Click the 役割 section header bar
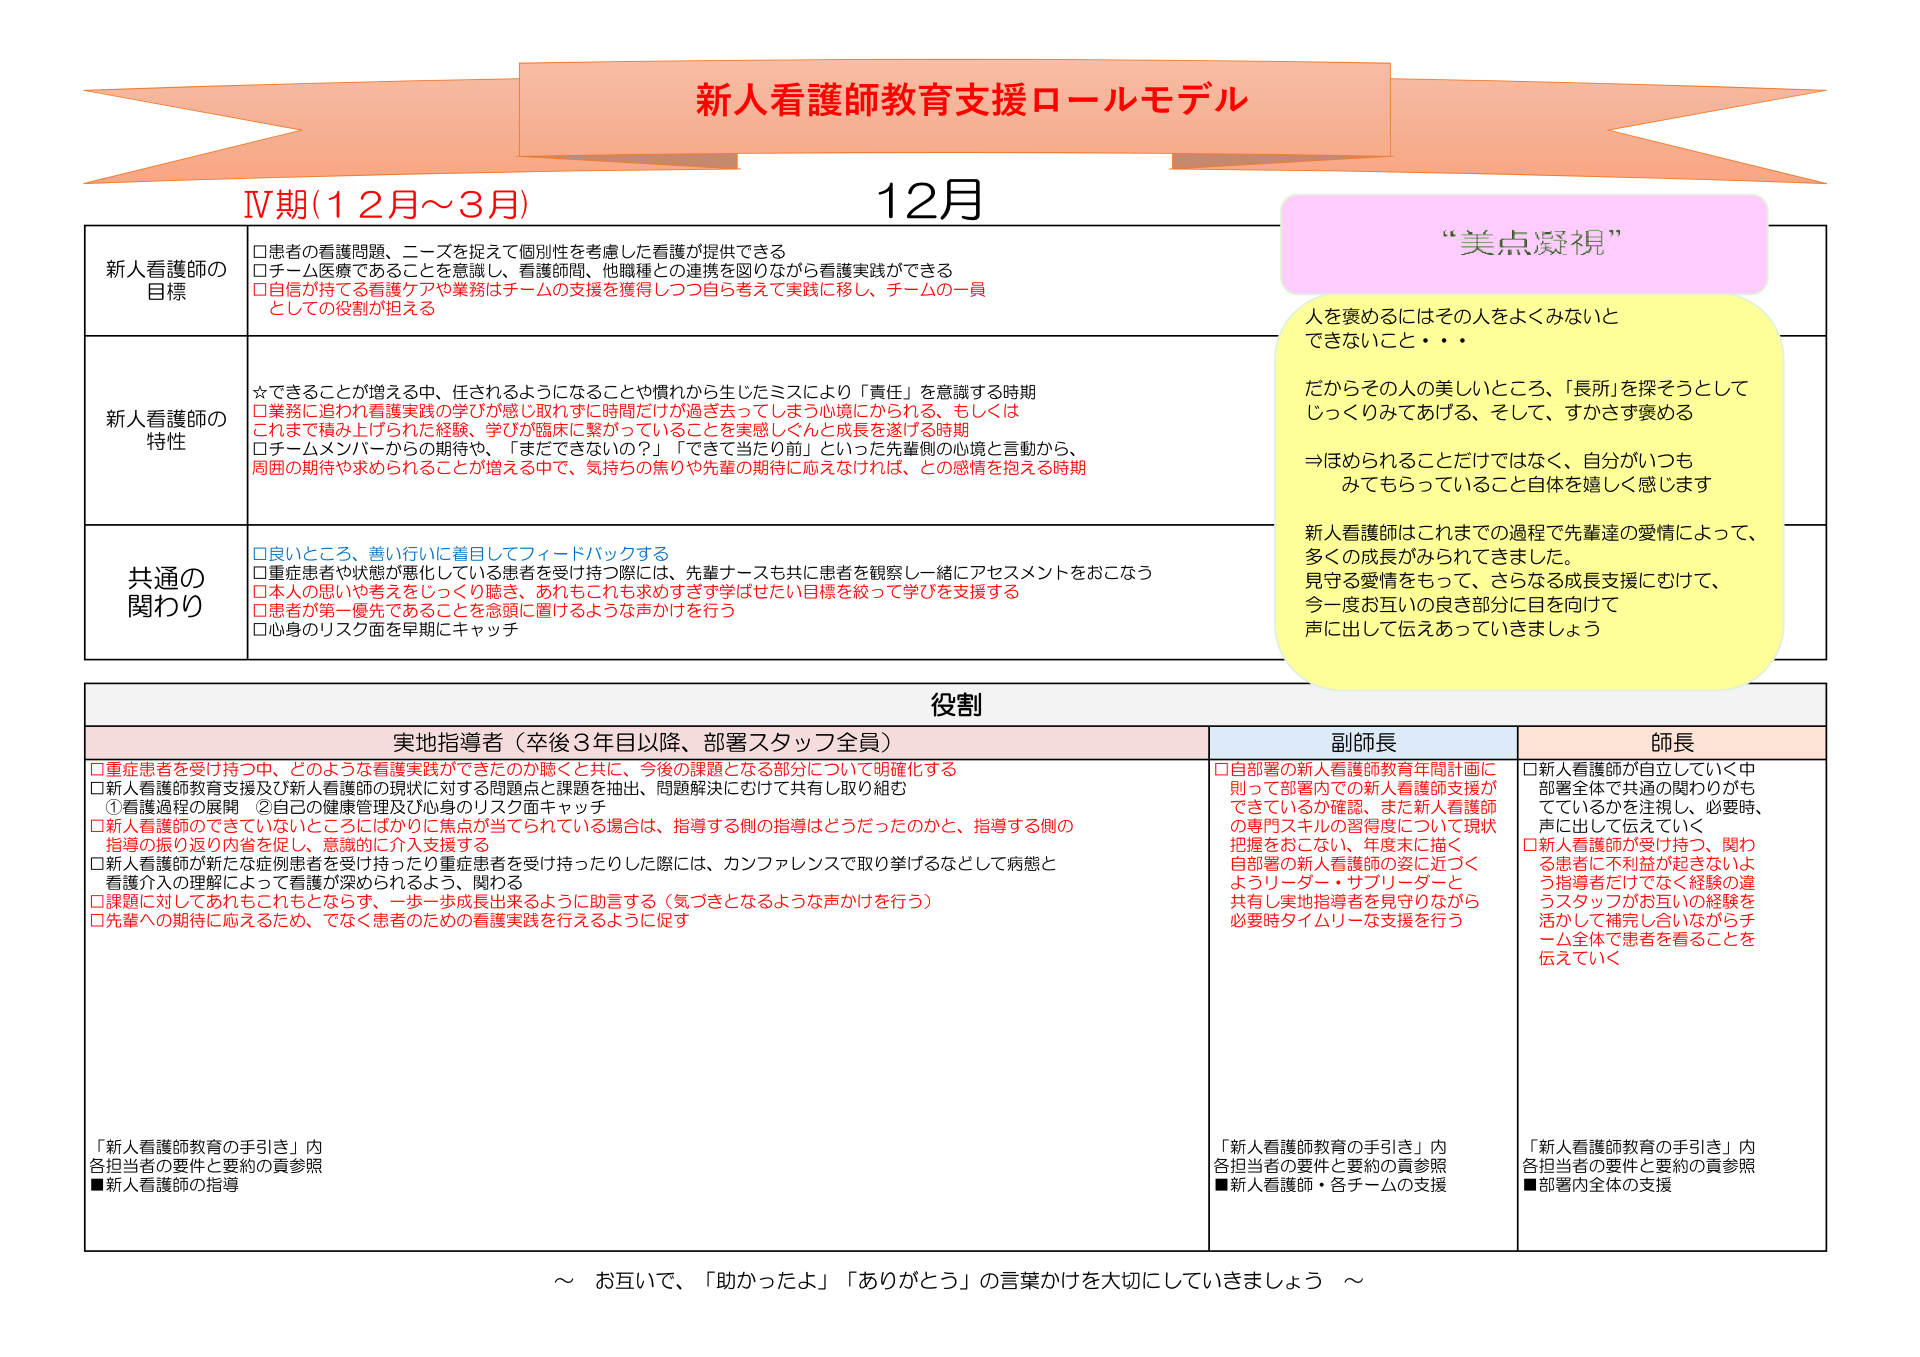This screenshot has width=1920, height=1357. click(x=955, y=705)
